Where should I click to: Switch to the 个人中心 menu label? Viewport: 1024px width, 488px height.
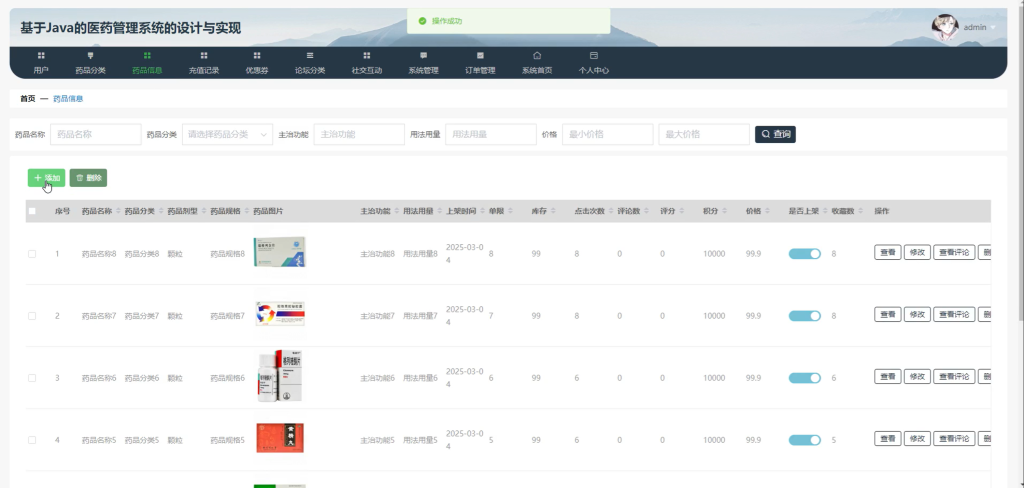594,71
